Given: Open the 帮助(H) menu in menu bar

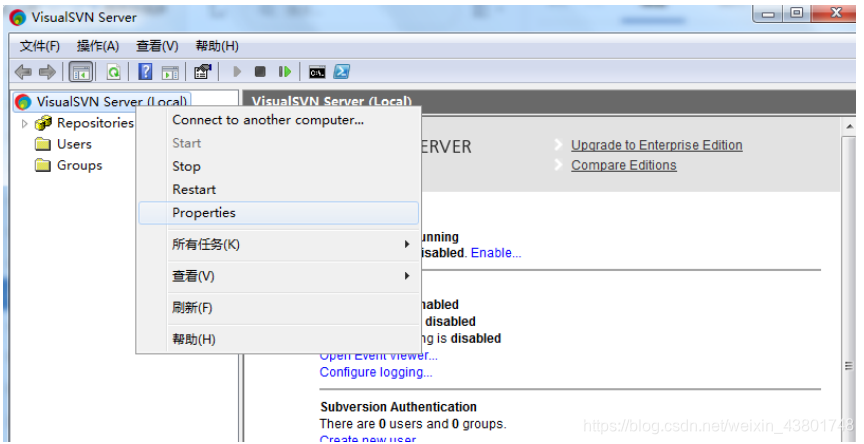Looking at the screenshot, I should 217,46.
